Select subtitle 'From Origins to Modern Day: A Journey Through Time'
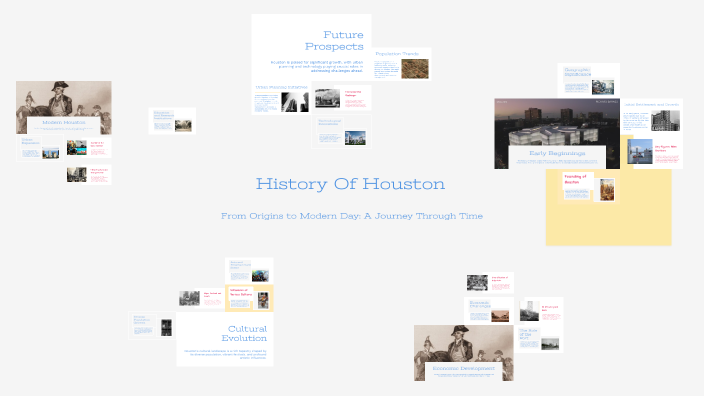Screen dimensions: 704x396 (352, 216)
